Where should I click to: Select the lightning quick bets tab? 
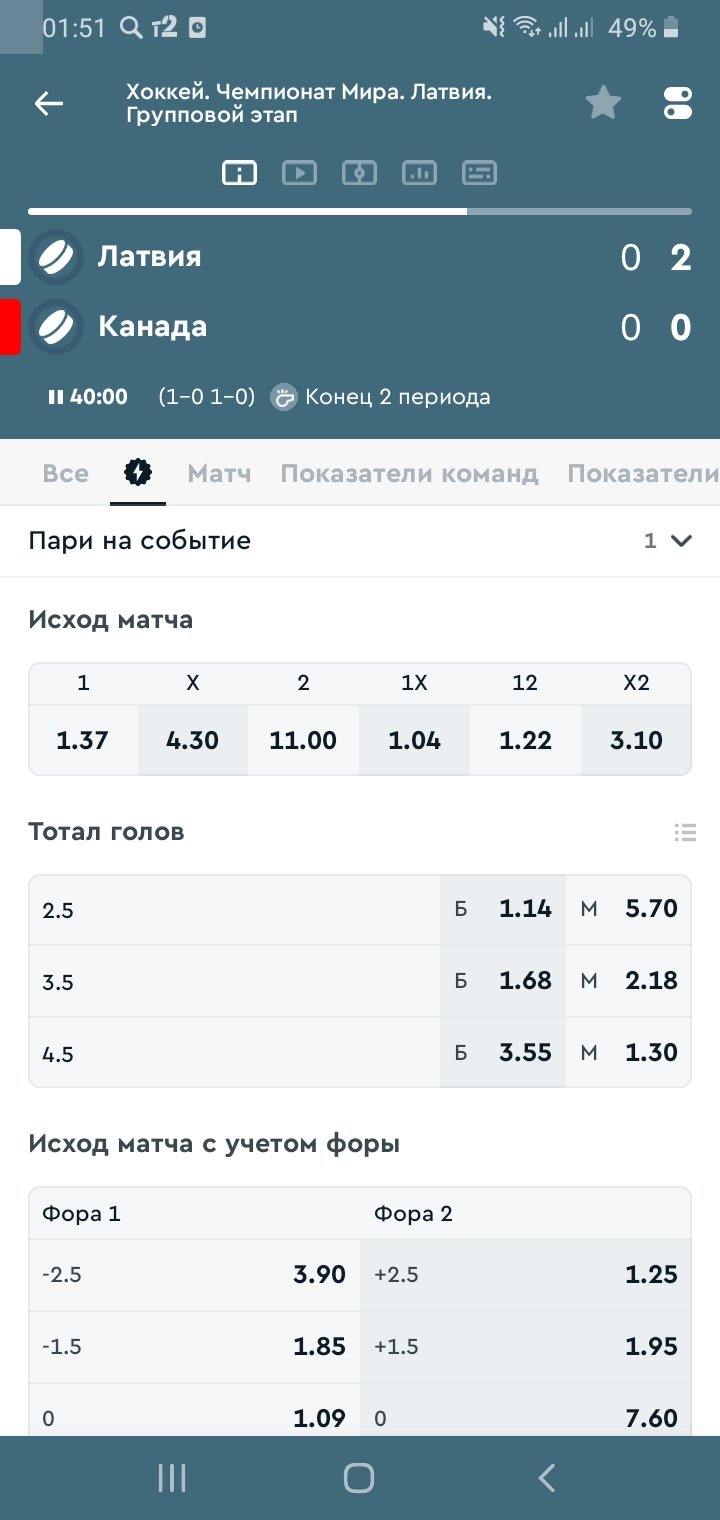click(x=137, y=472)
